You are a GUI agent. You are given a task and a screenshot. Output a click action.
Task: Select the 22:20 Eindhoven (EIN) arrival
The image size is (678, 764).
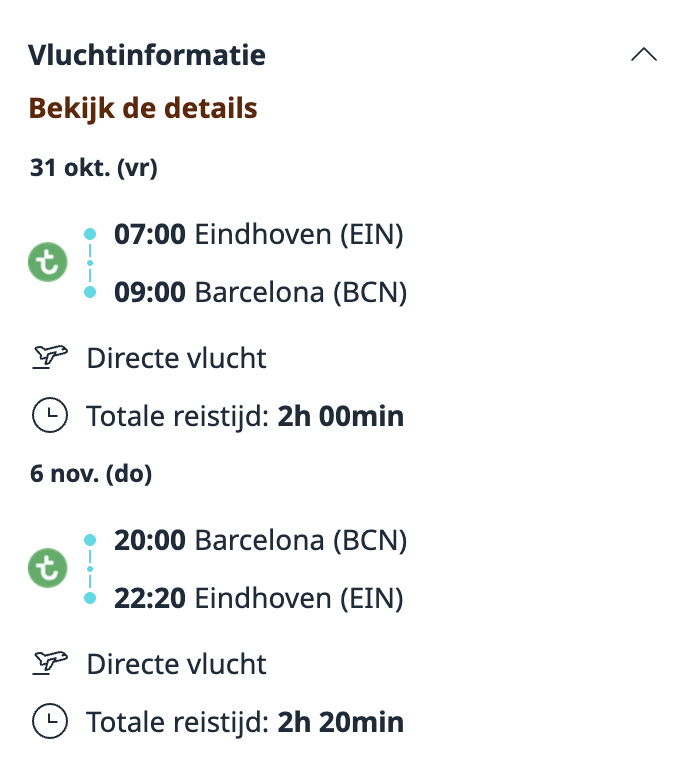pyautogui.click(x=258, y=599)
